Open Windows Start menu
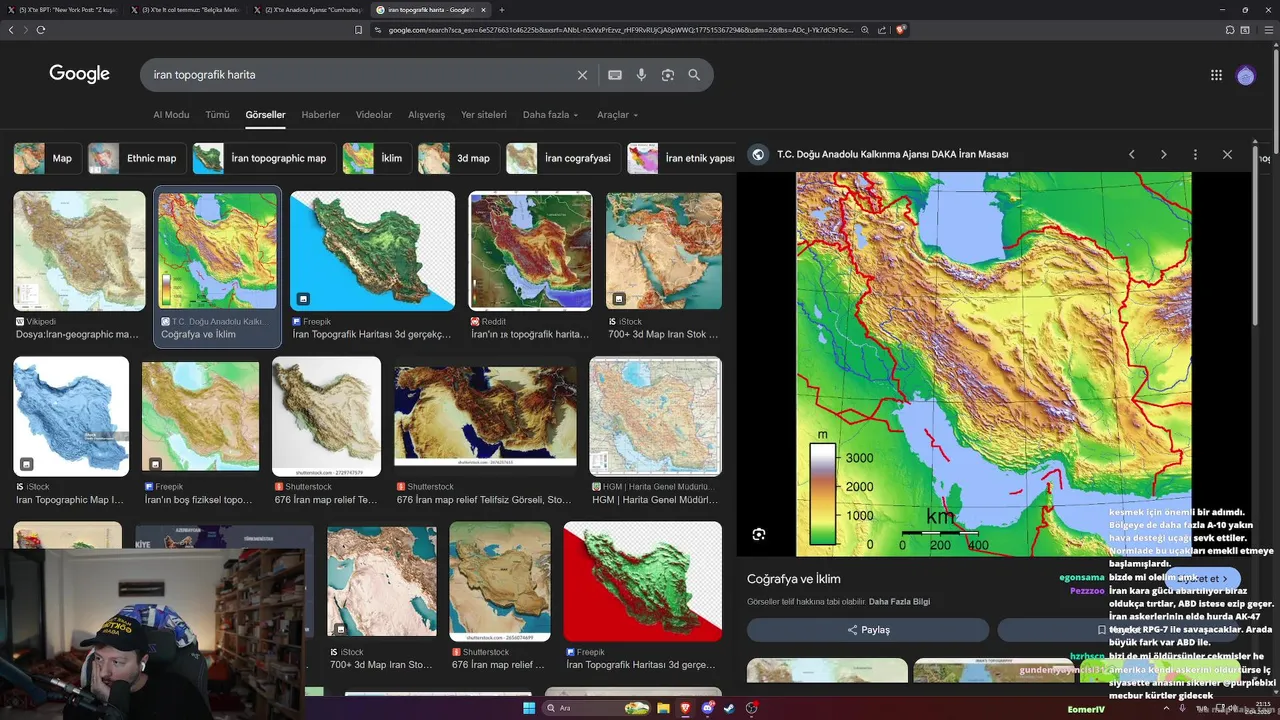This screenshot has width=1280, height=720. [529, 708]
